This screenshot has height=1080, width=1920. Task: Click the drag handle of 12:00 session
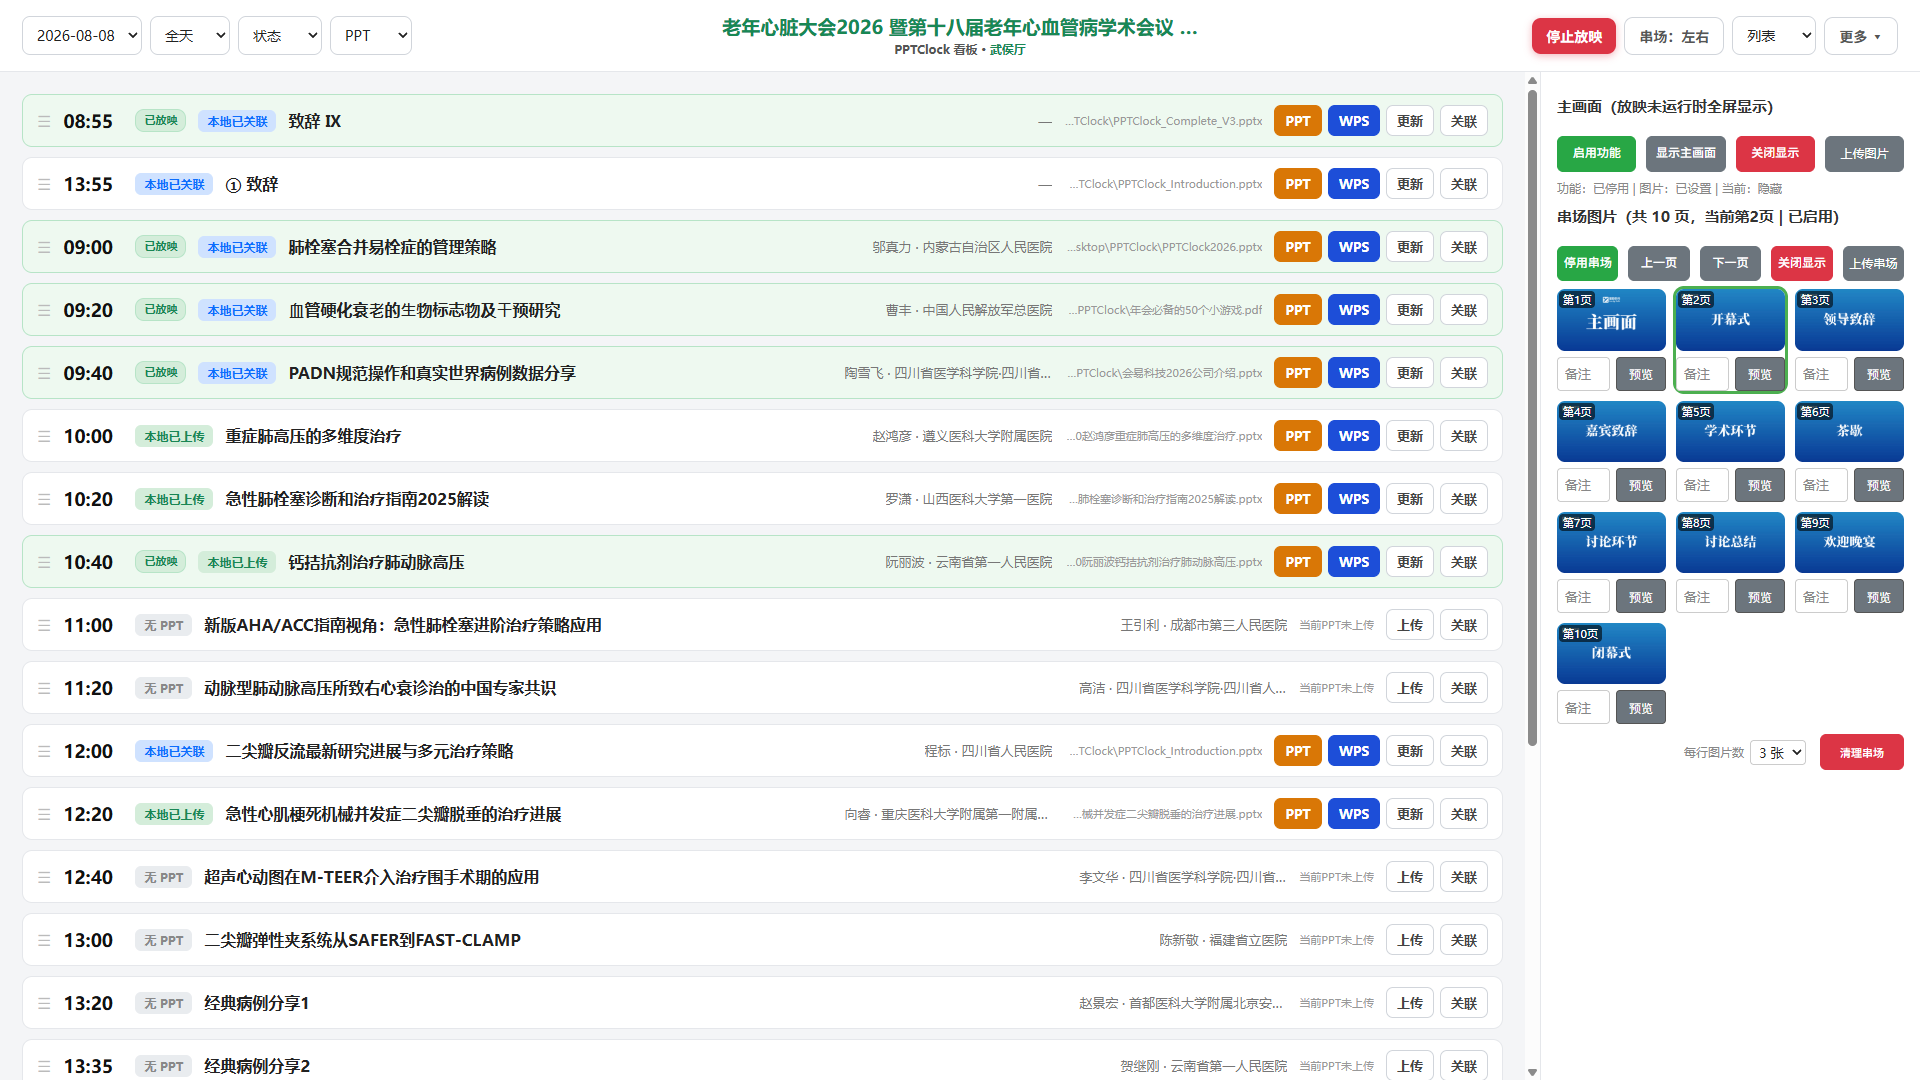[x=44, y=751]
